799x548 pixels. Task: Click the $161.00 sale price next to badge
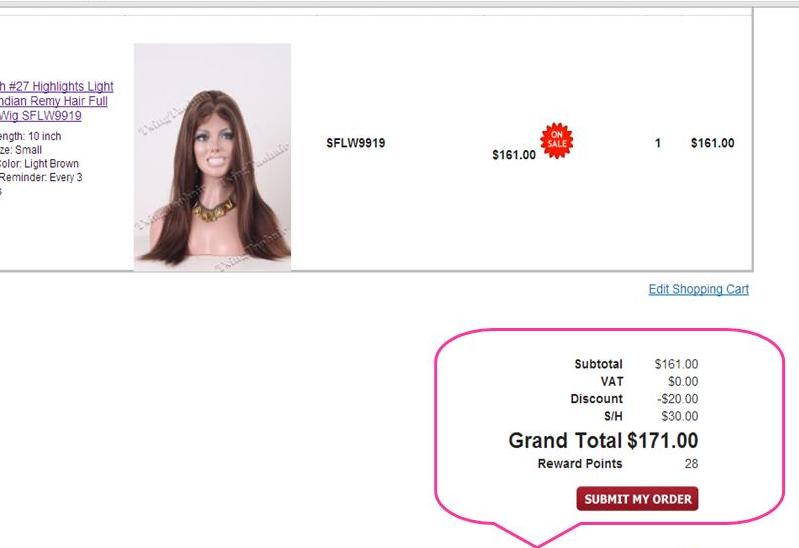point(514,155)
